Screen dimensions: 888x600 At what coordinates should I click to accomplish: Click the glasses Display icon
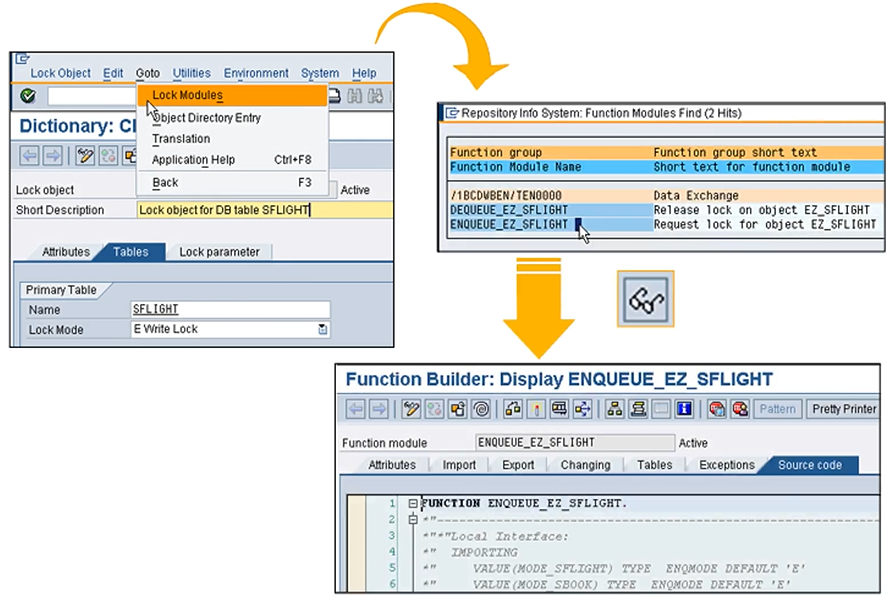[x=645, y=299]
